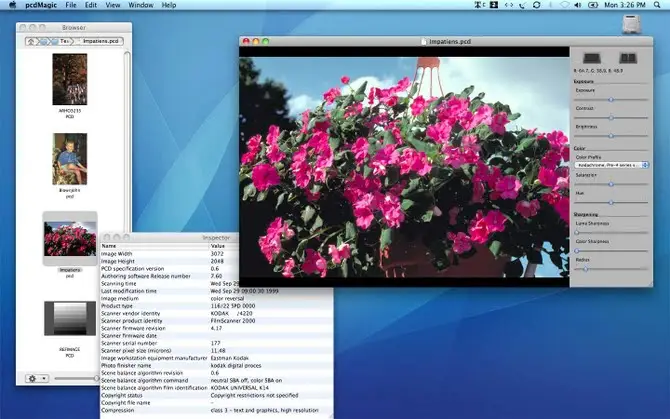The image size is (670, 419).
Task: Adjust the Hue slider
Action: pos(611,202)
